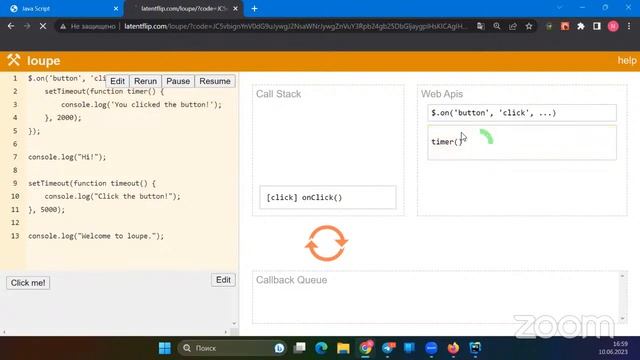Click the code pane scroll down arrow
This screenshot has height=360, width=640.
[234, 324]
